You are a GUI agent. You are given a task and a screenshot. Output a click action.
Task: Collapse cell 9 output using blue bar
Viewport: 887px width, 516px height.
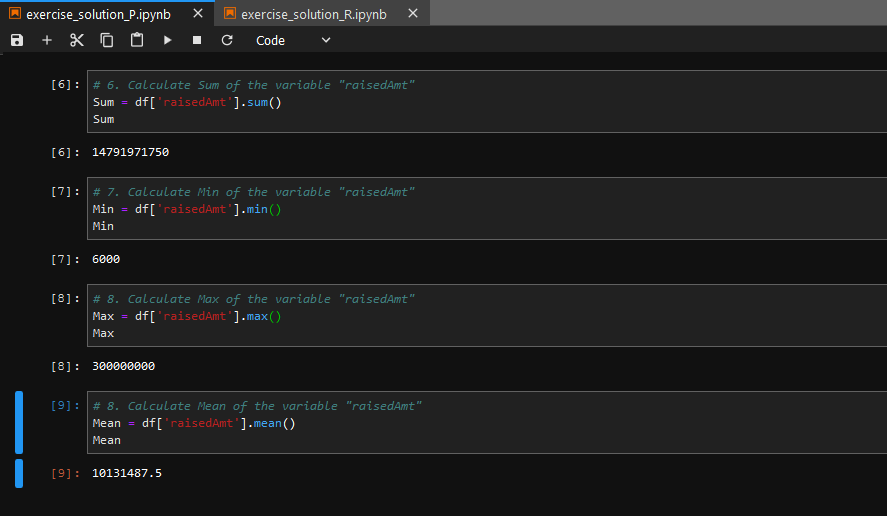click(19, 473)
